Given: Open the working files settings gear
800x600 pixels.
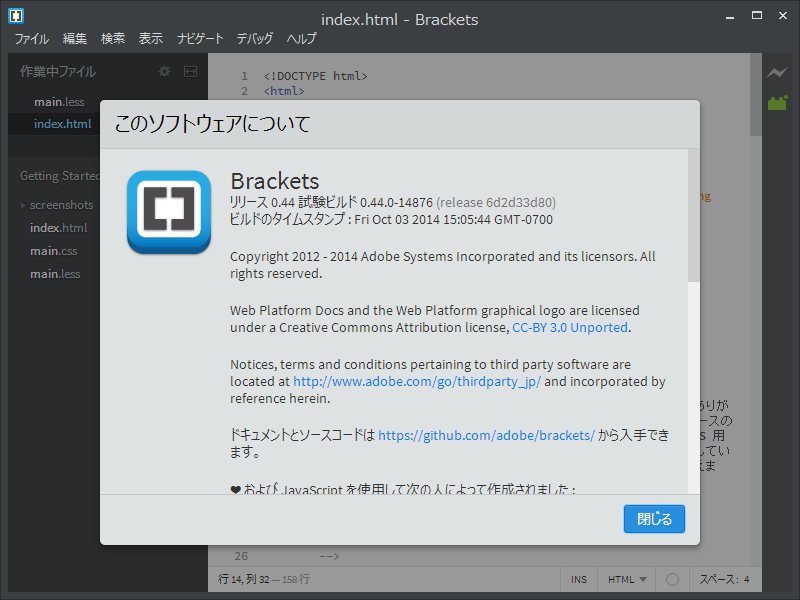Looking at the screenshot, I should (x=163, y=71).
